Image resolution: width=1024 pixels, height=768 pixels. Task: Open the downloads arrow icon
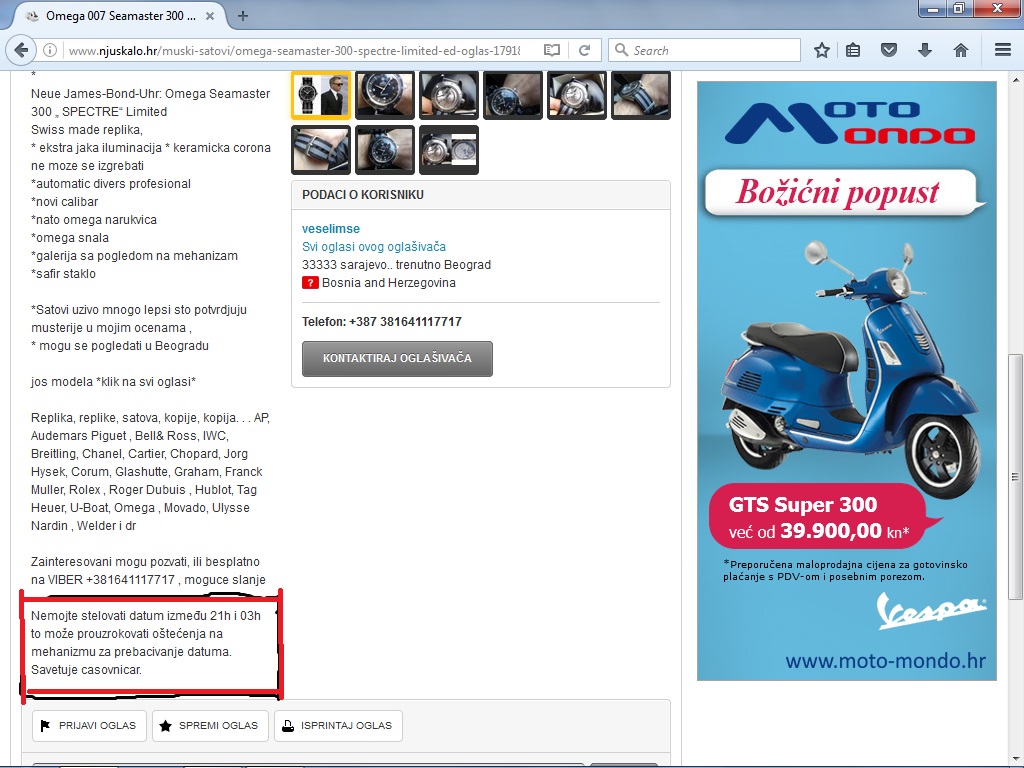(925, 50)
